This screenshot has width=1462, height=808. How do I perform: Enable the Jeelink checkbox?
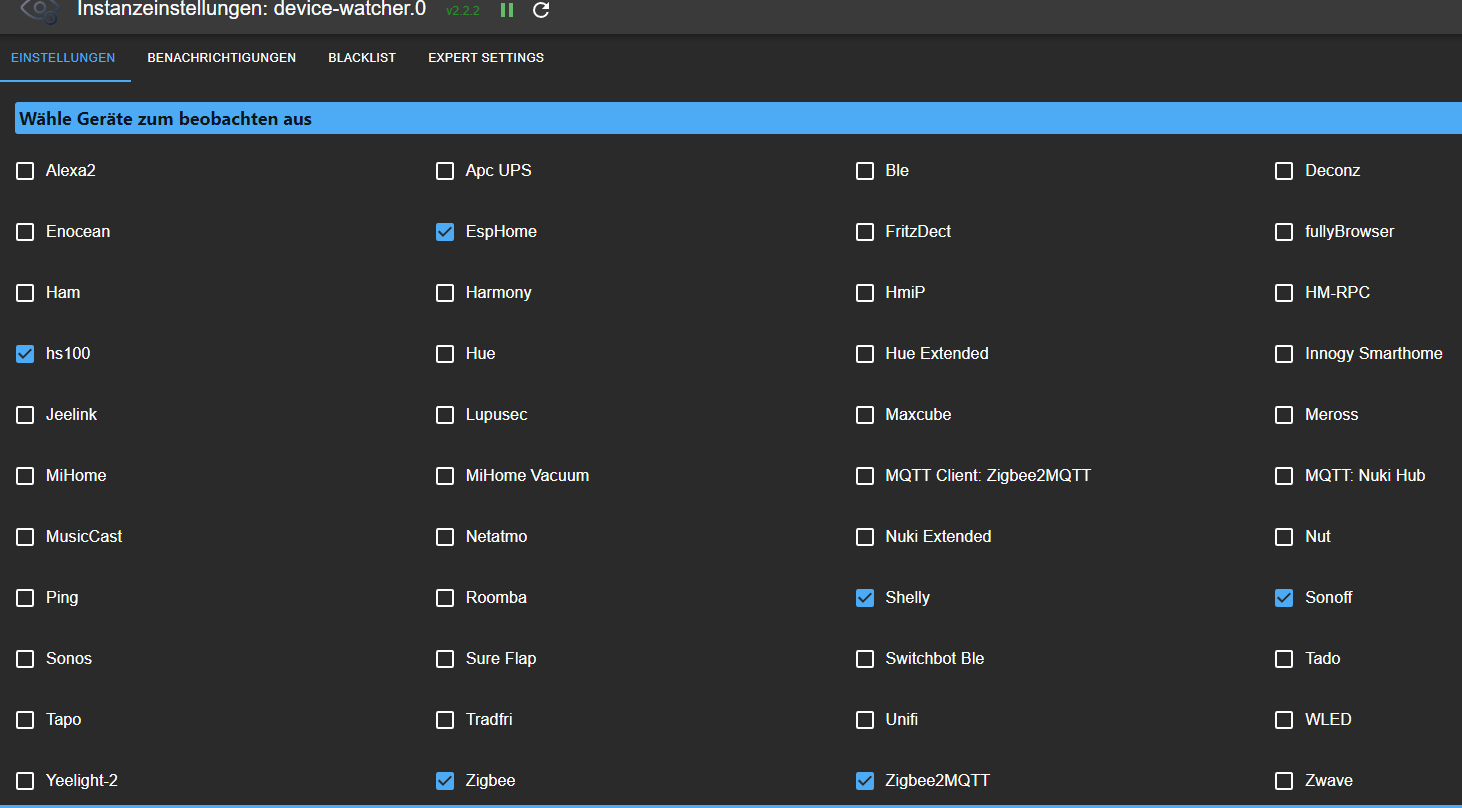[x=25, y=415]
